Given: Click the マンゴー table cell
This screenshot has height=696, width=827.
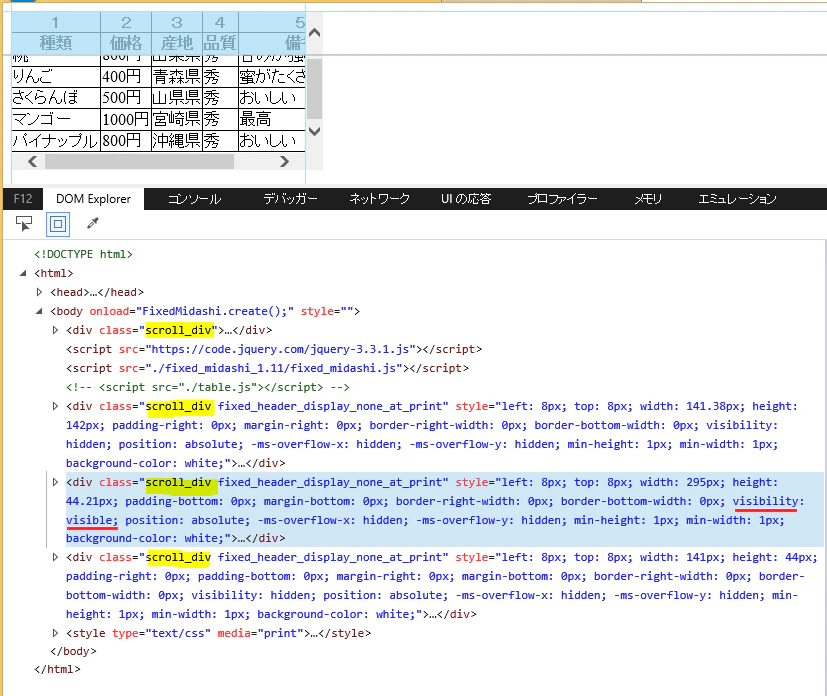Looking at the screenshot, I should point(56,120).
